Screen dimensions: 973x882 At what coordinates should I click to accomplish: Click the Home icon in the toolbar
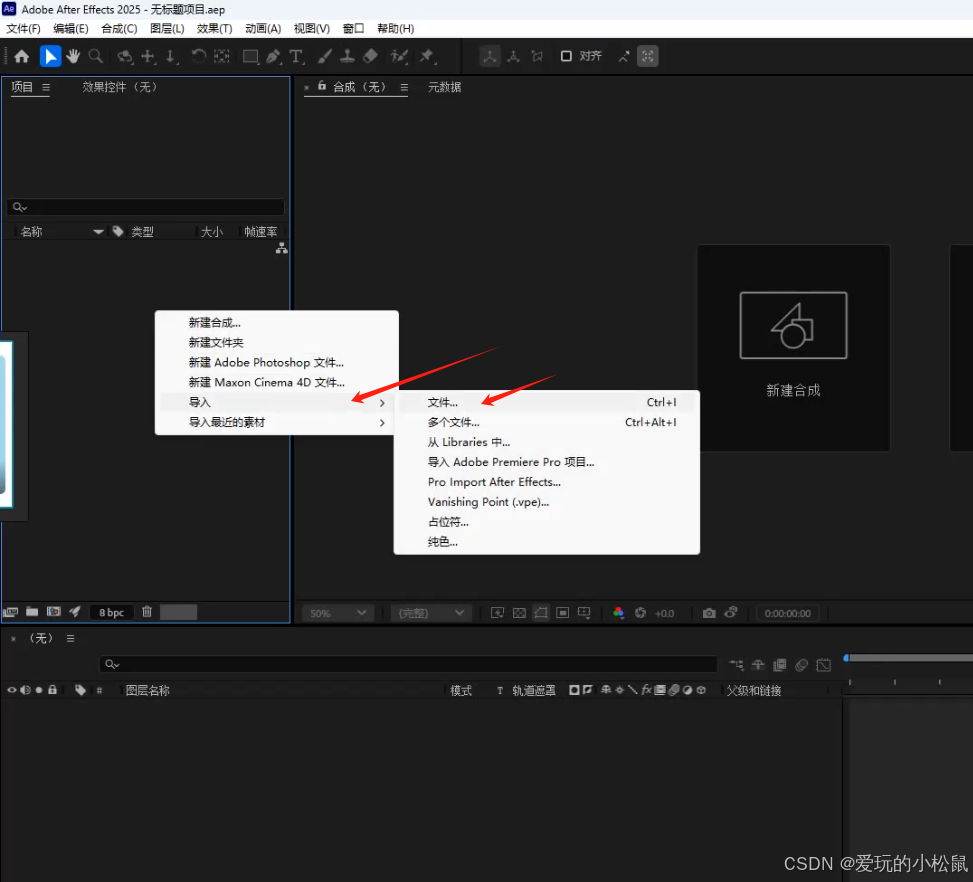pyautogui.click(x=22, y=56)
